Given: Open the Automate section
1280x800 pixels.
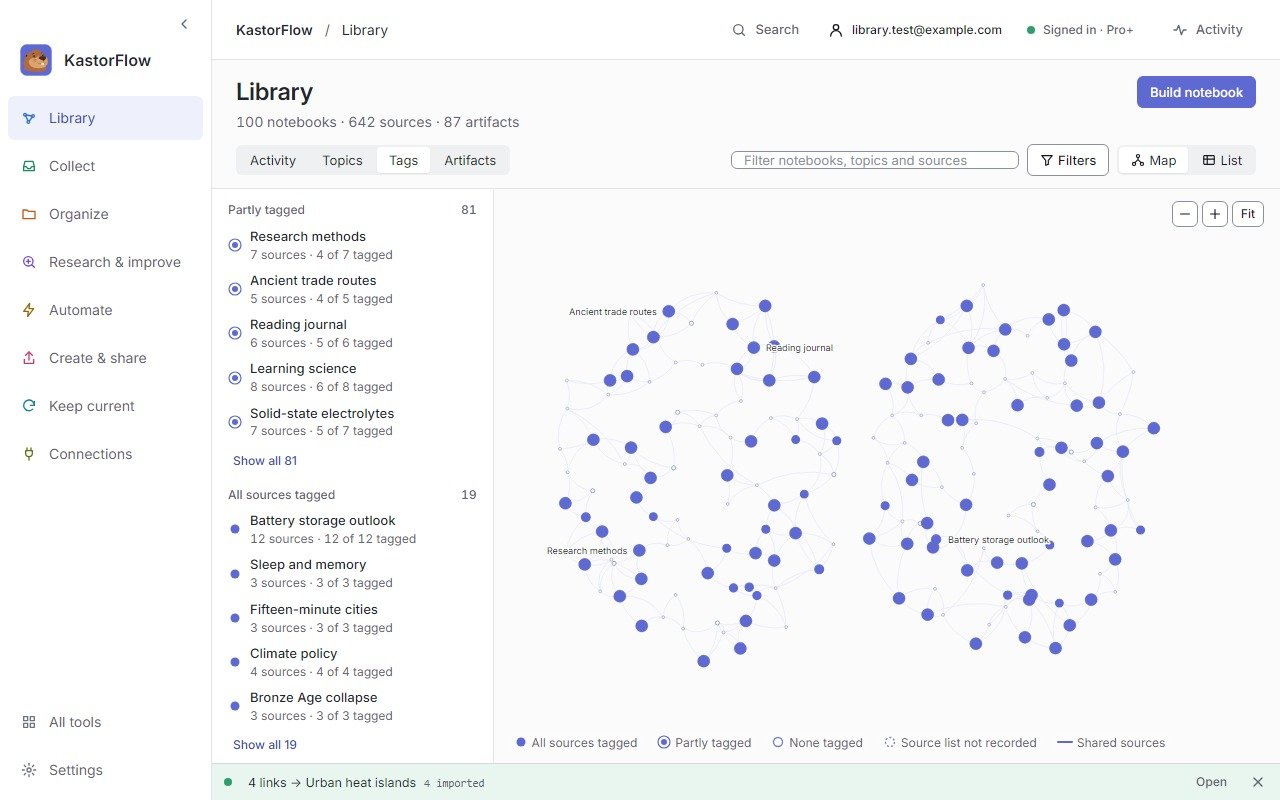Looking at the screenshot, I should point(105,310).
